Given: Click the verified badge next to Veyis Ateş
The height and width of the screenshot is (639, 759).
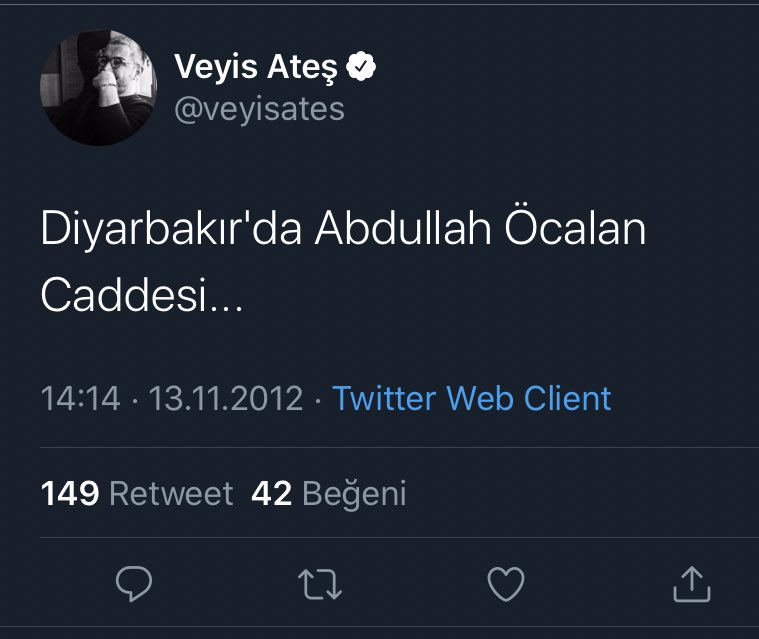Looking at the screenshot, I should [361, 68].
